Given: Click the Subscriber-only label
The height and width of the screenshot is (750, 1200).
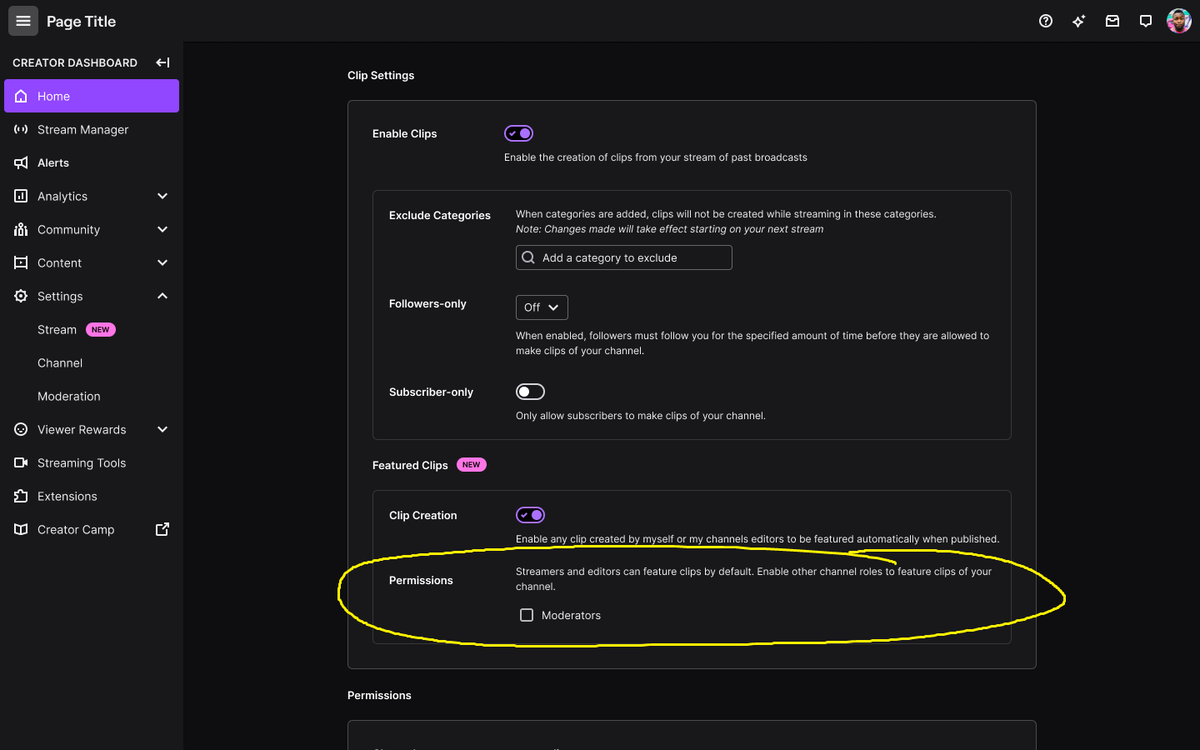Looking at the screenshot, I should (431, 392).
